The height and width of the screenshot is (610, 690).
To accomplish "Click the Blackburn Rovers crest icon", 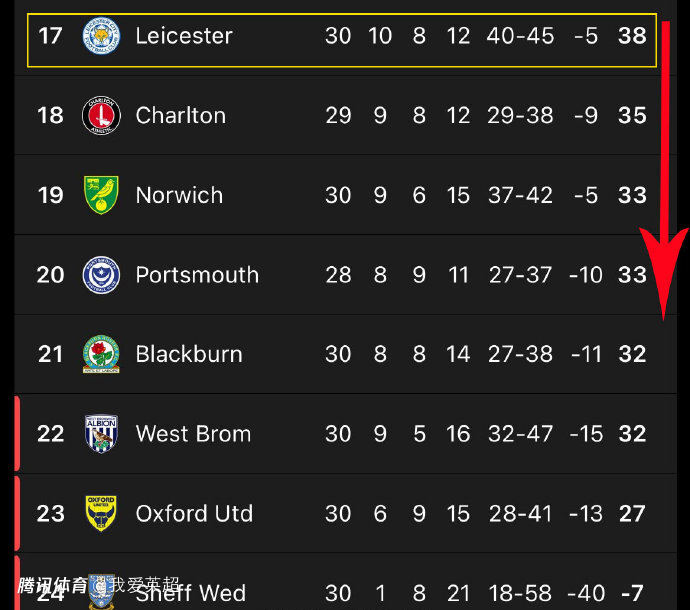I will [x=100, y=354].
